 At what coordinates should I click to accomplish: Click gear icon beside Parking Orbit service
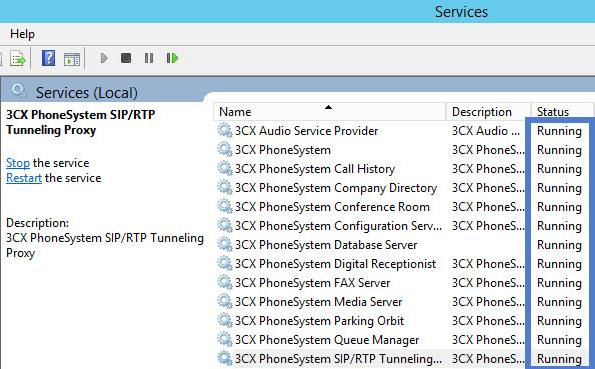(224, 320)
